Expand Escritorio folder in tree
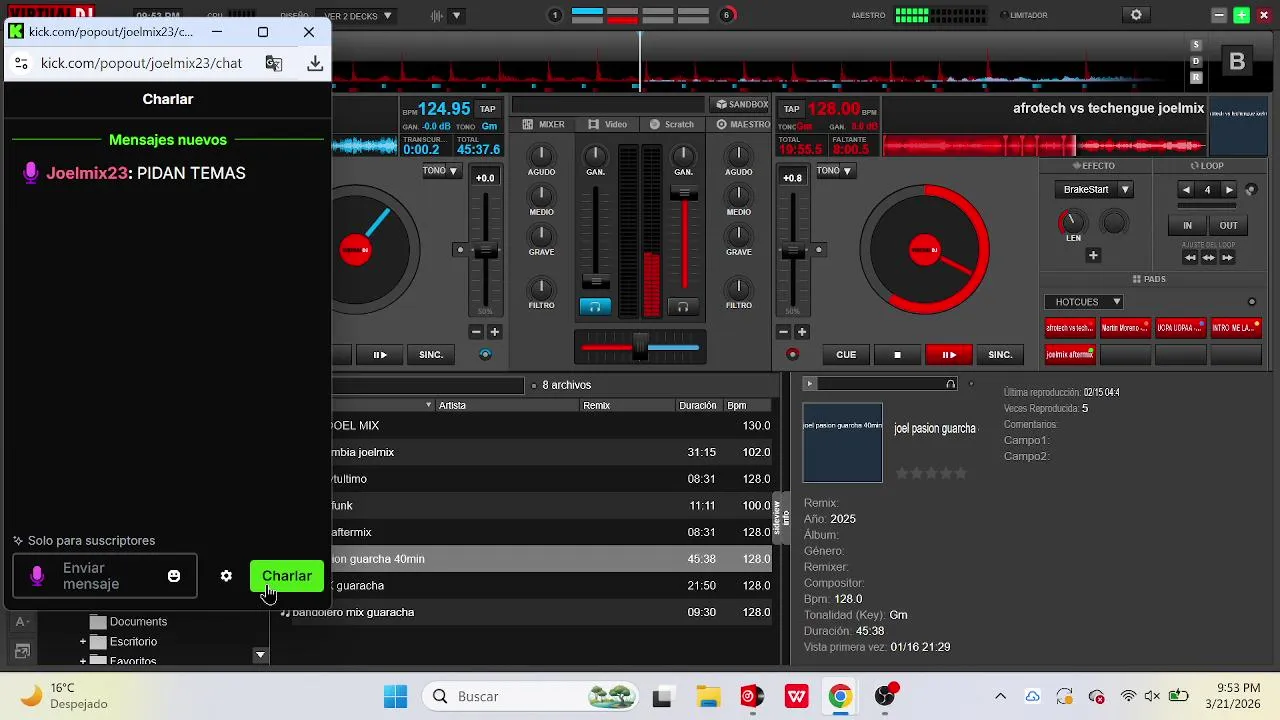Viewport: 1280px width, 720px height. (83, 642)
